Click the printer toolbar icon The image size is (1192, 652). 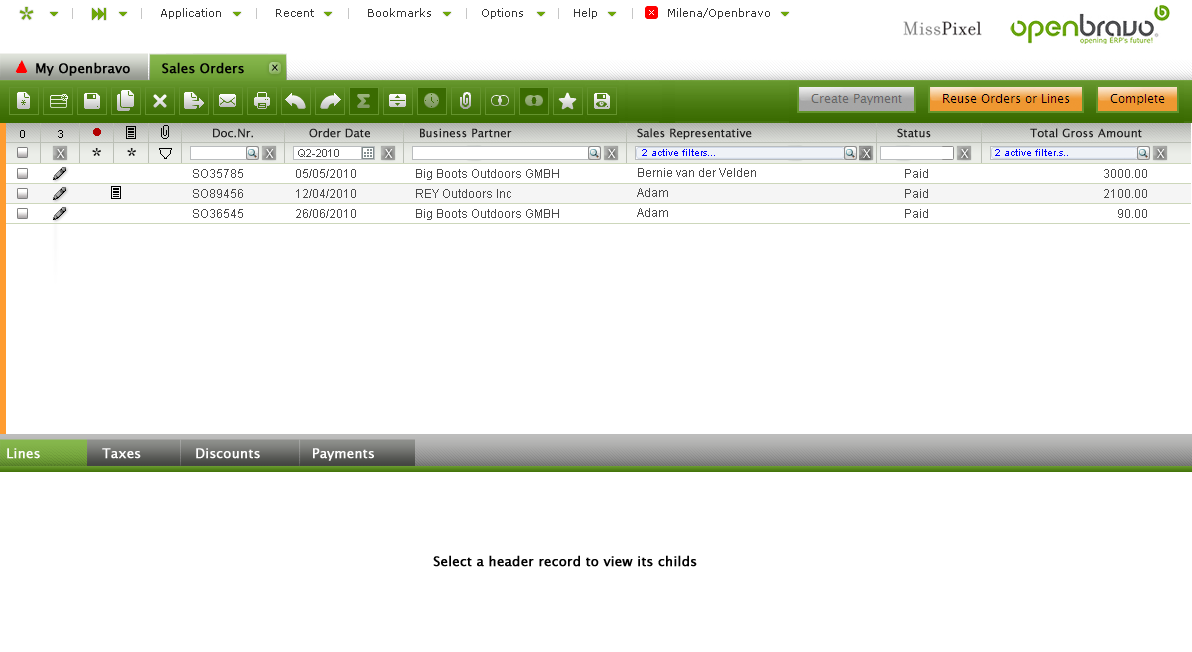pyautogui.click(x=262, y=100)
